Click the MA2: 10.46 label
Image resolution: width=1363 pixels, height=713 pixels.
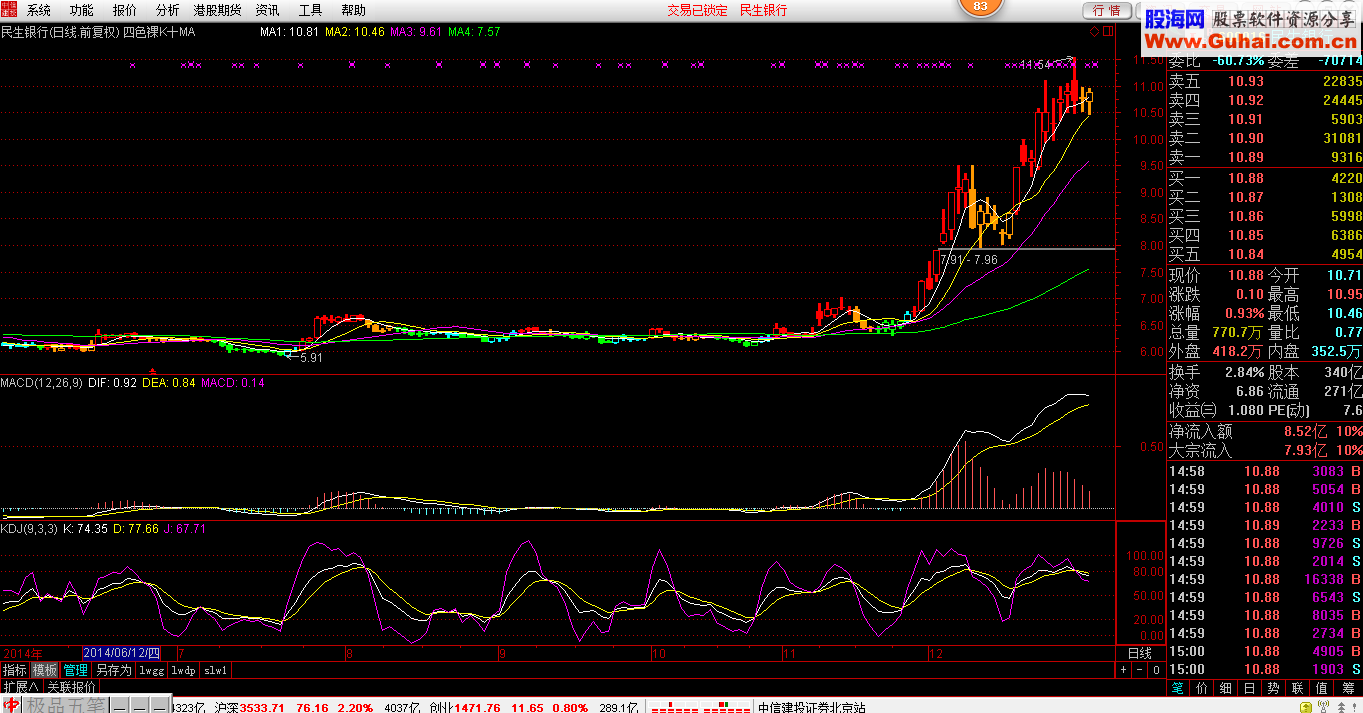click(x=356, y=32)
